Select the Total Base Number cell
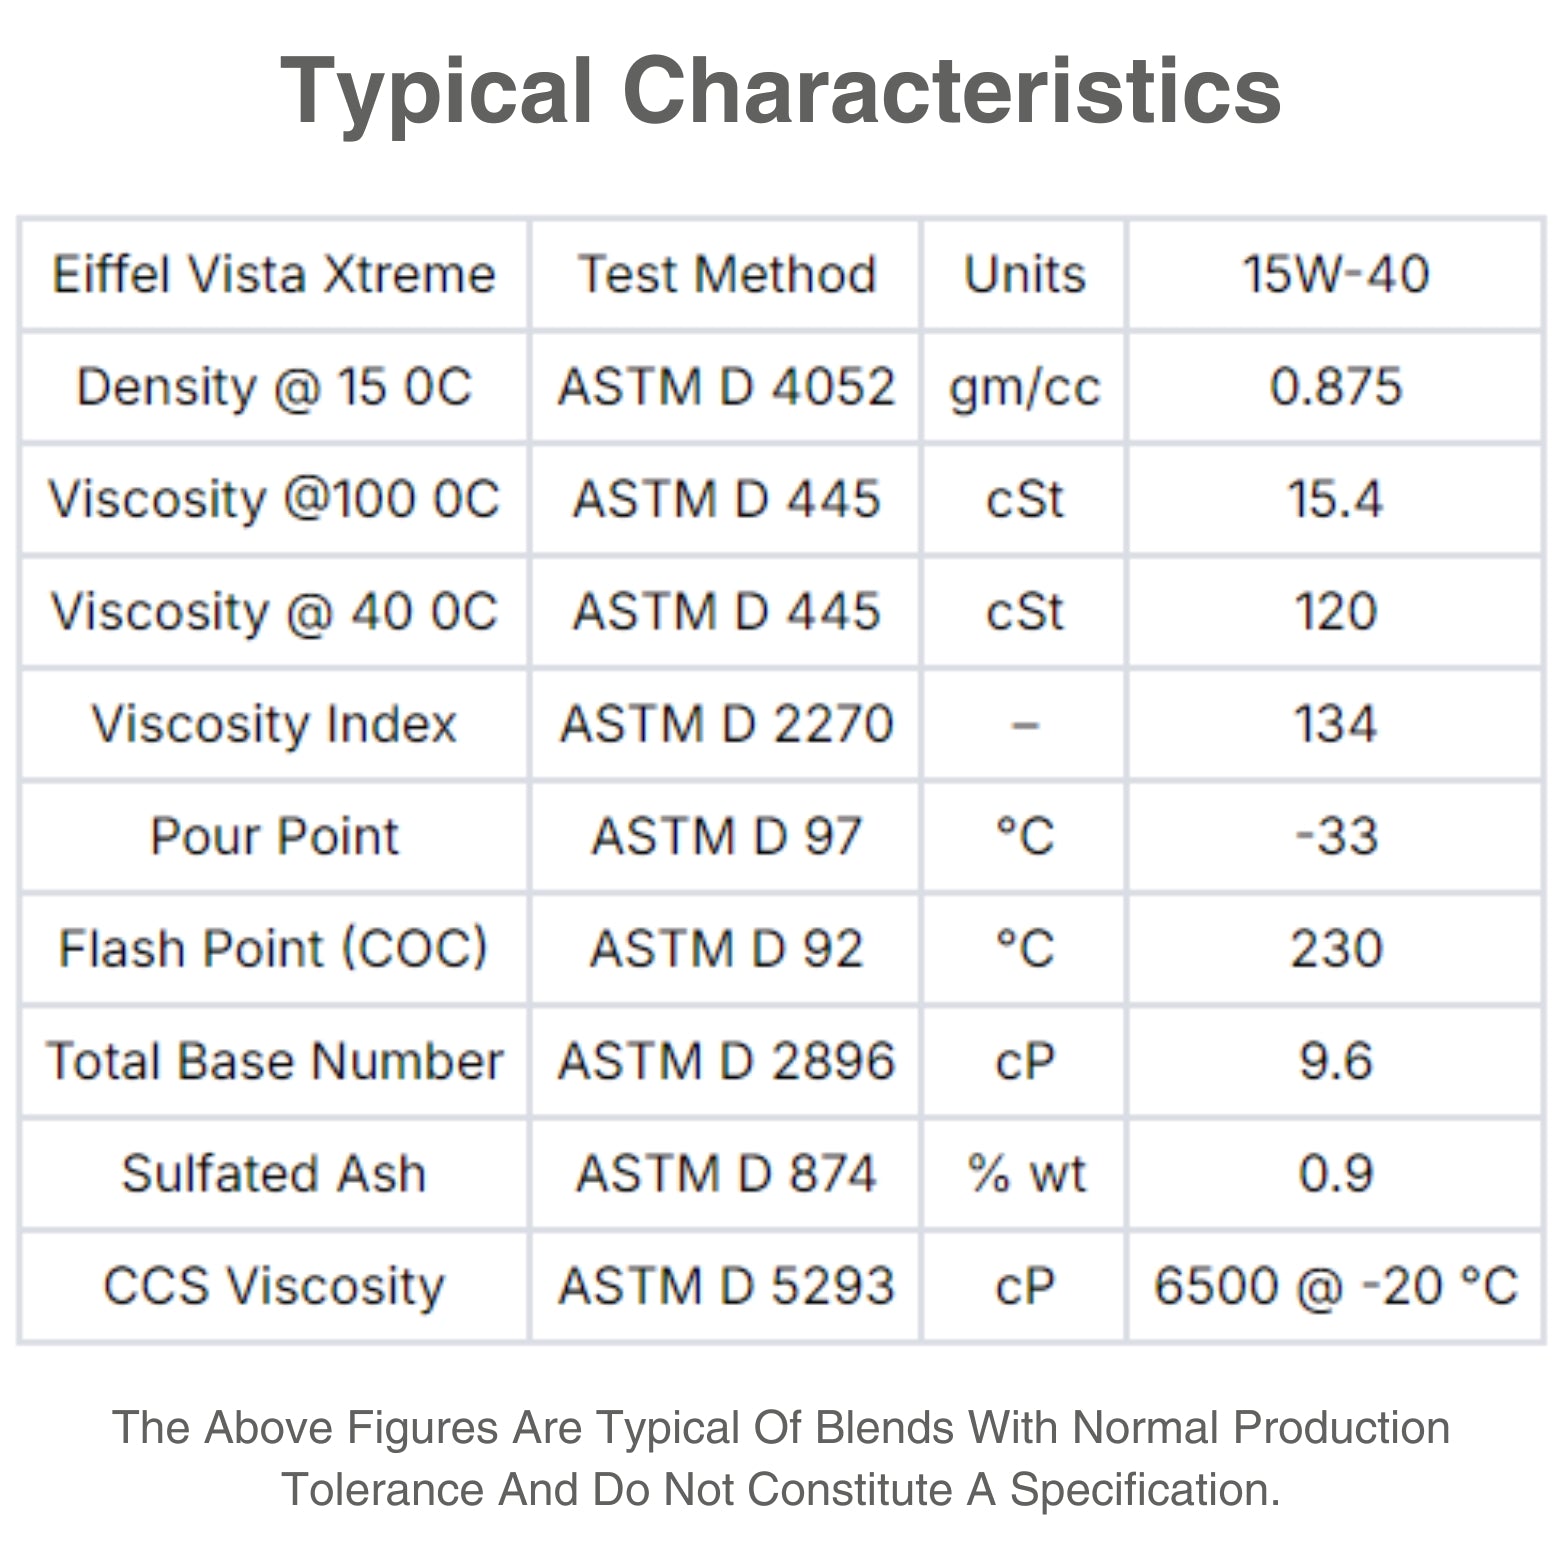 click(274, 1061)
